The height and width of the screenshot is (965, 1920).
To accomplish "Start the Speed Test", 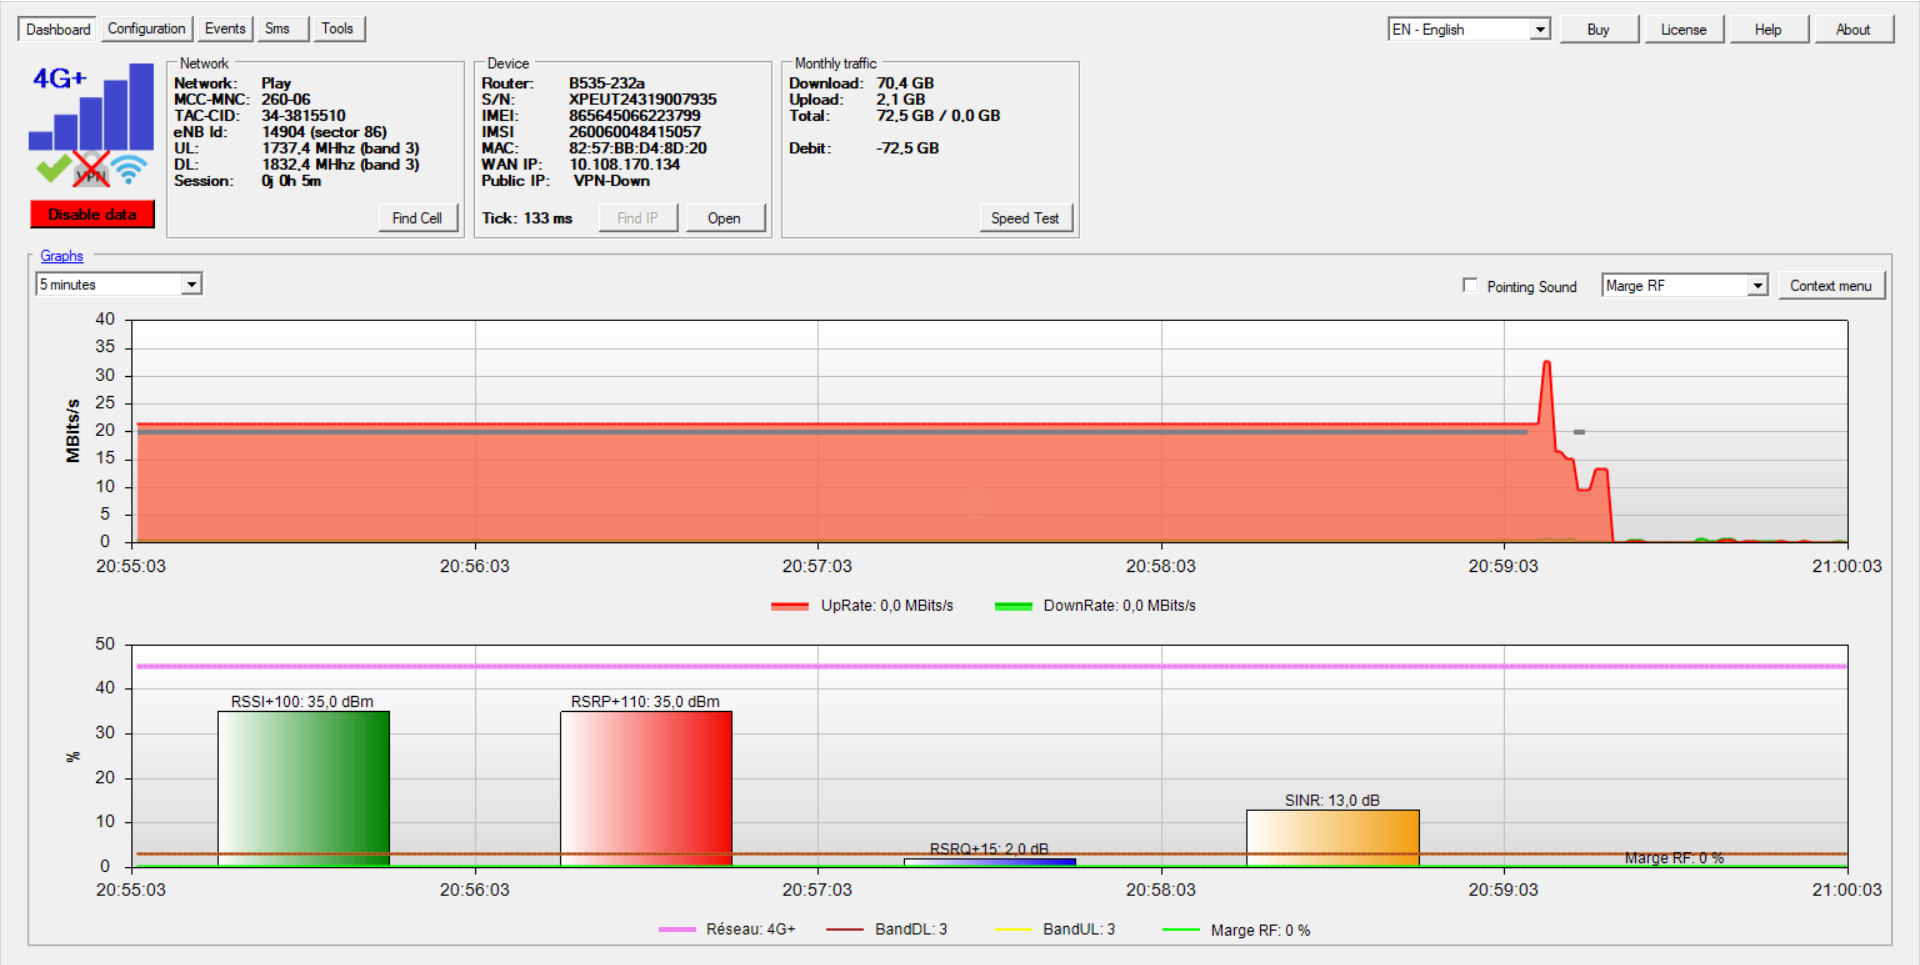I will coord(1024,218).
